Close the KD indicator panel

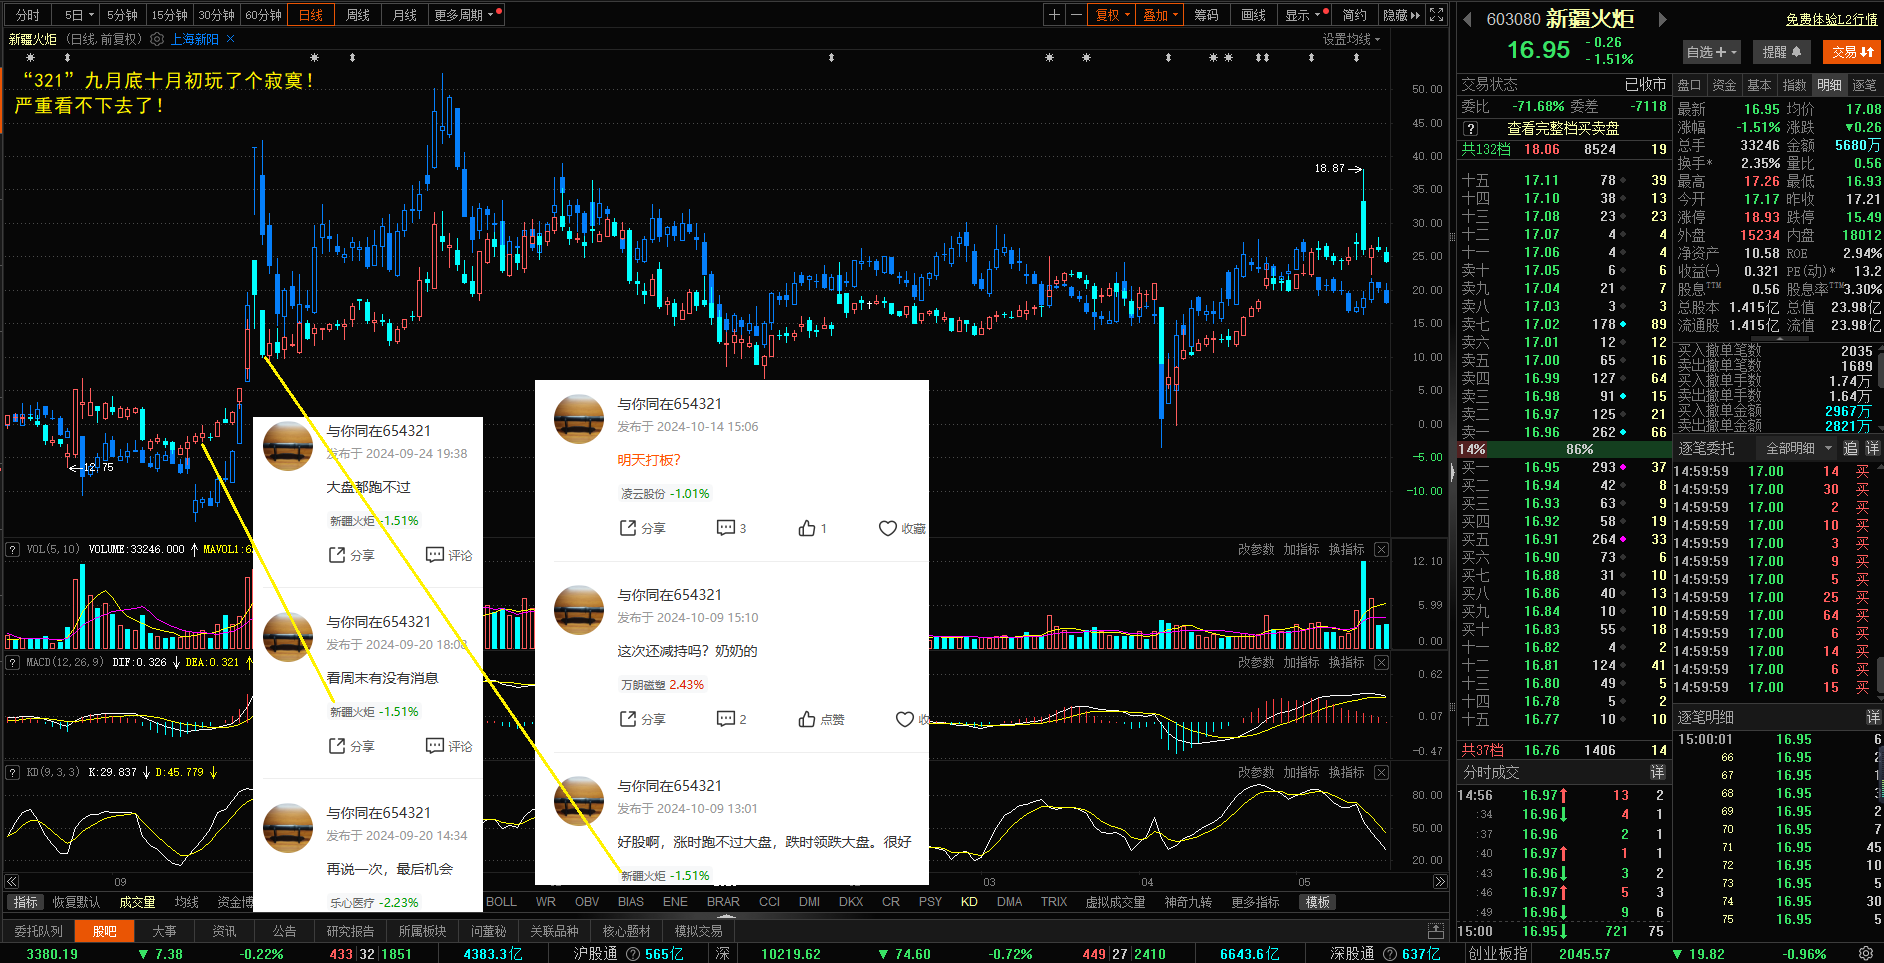pos(1381,772)
